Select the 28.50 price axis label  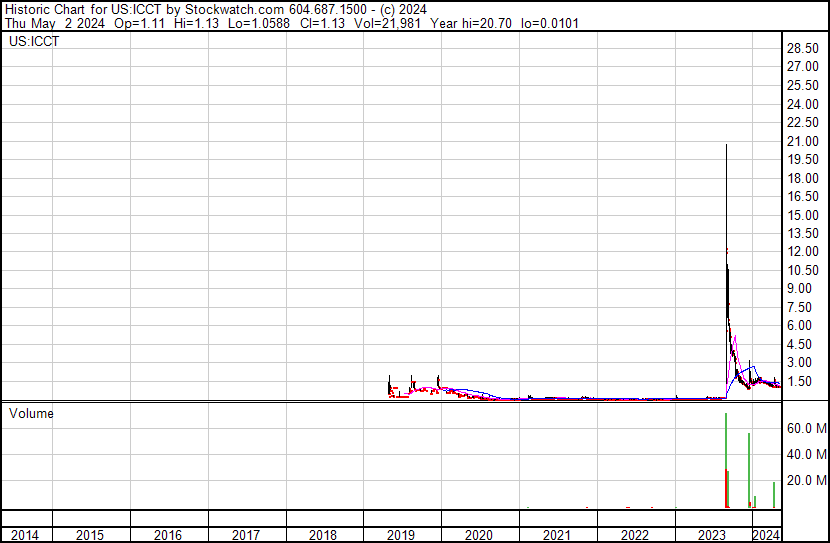coord(803,49)
